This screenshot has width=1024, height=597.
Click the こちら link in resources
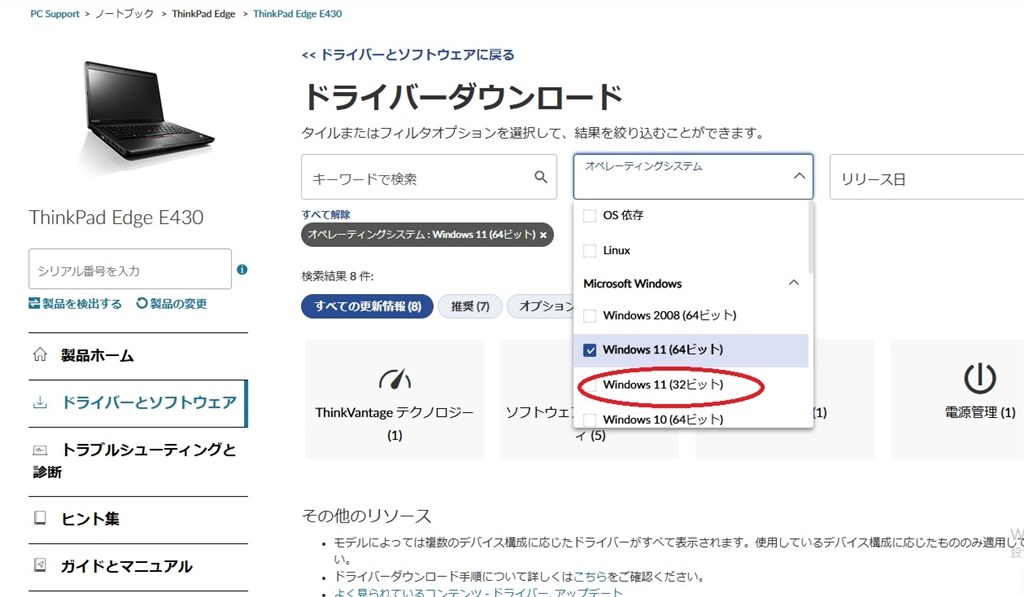point(590,577)
